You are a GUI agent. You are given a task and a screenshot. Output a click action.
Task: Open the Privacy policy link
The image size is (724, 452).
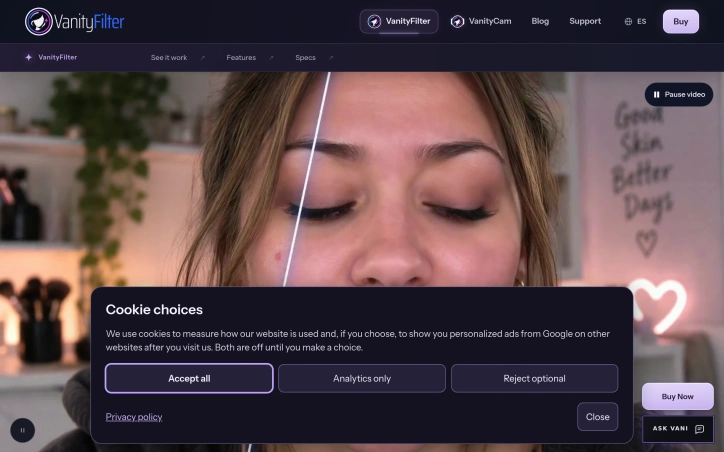[134, 417]
